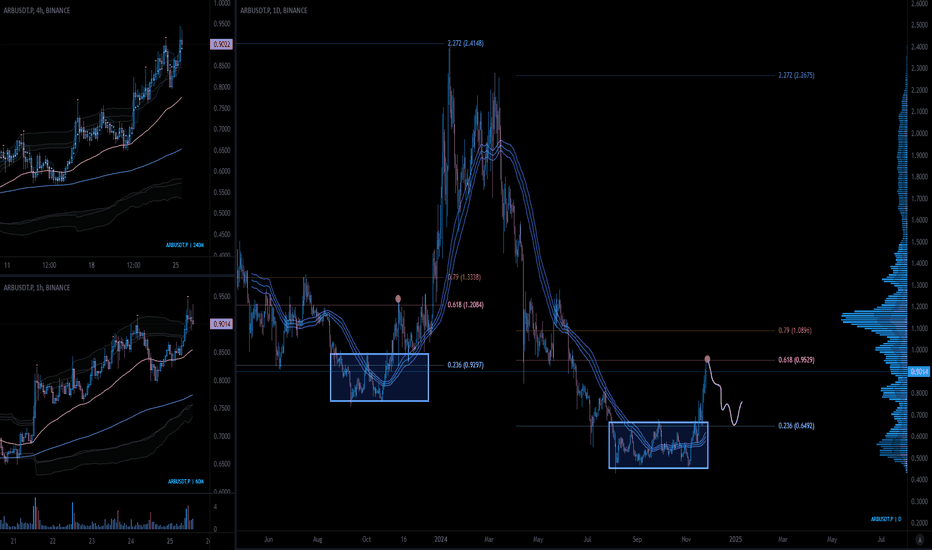Screen dimensions: 932x550
Task: Select the ARBUSDT.P, 1h, BINANCE chart title
Action: pyautogui.click(x=37, y=287)
